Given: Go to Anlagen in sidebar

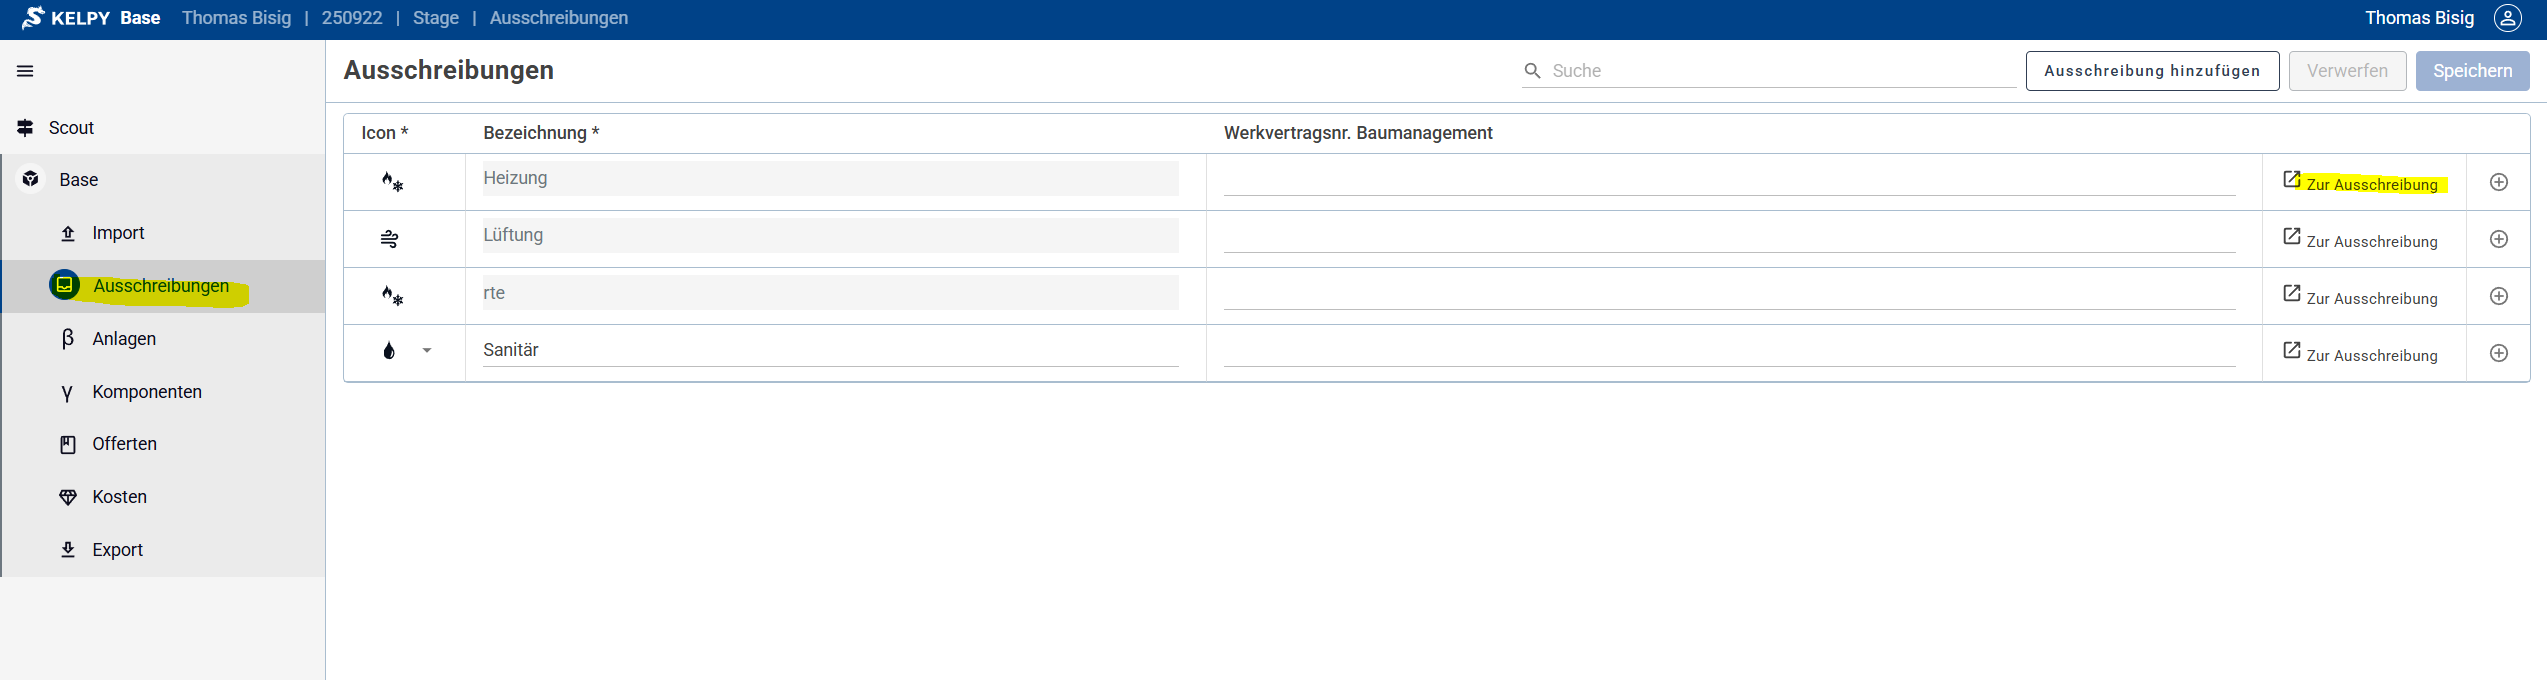Looking at the screenshot, I should click(x=124, y=339).
